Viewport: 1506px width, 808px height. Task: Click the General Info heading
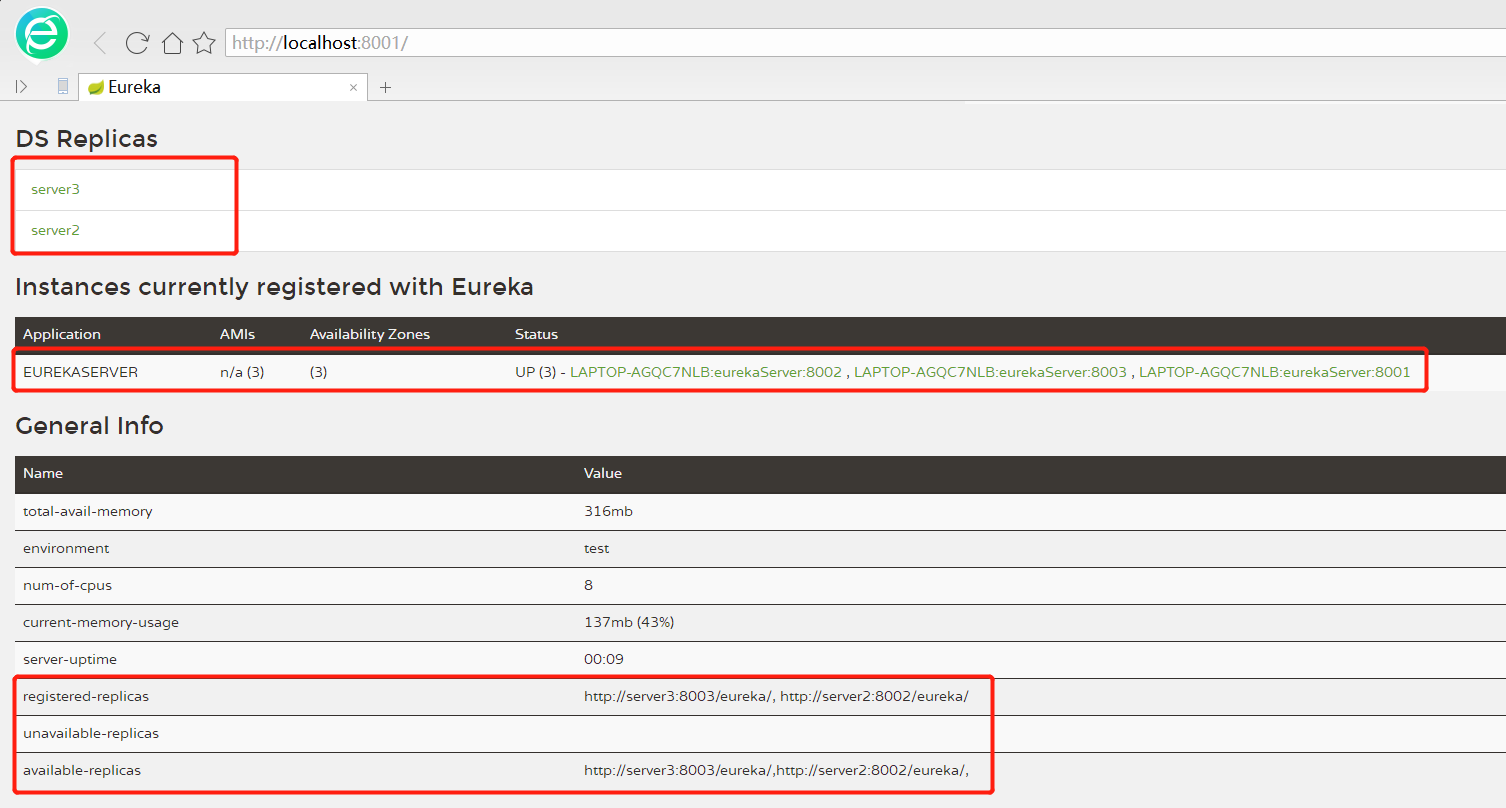tap(89, 426)
